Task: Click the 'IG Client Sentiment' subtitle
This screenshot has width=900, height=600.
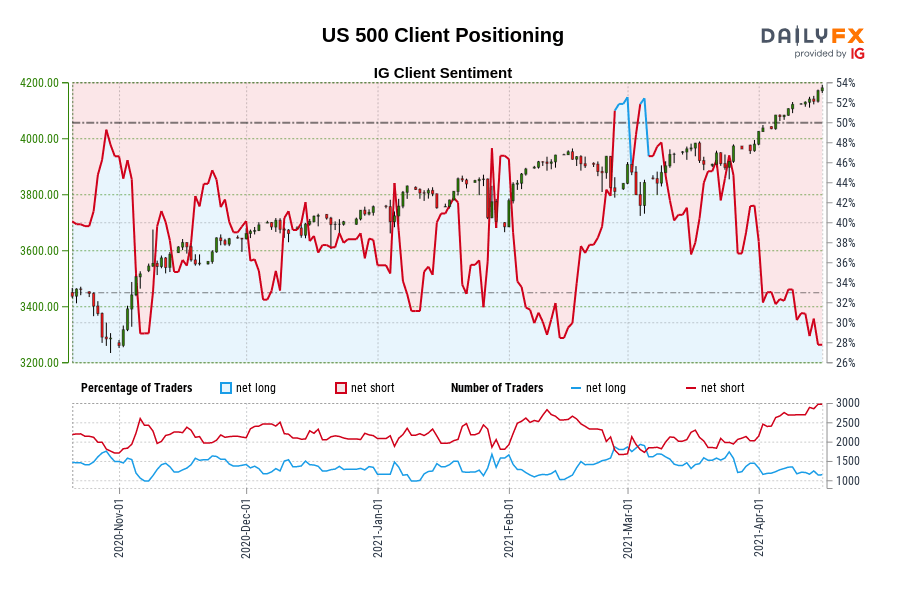Action: 443,73
